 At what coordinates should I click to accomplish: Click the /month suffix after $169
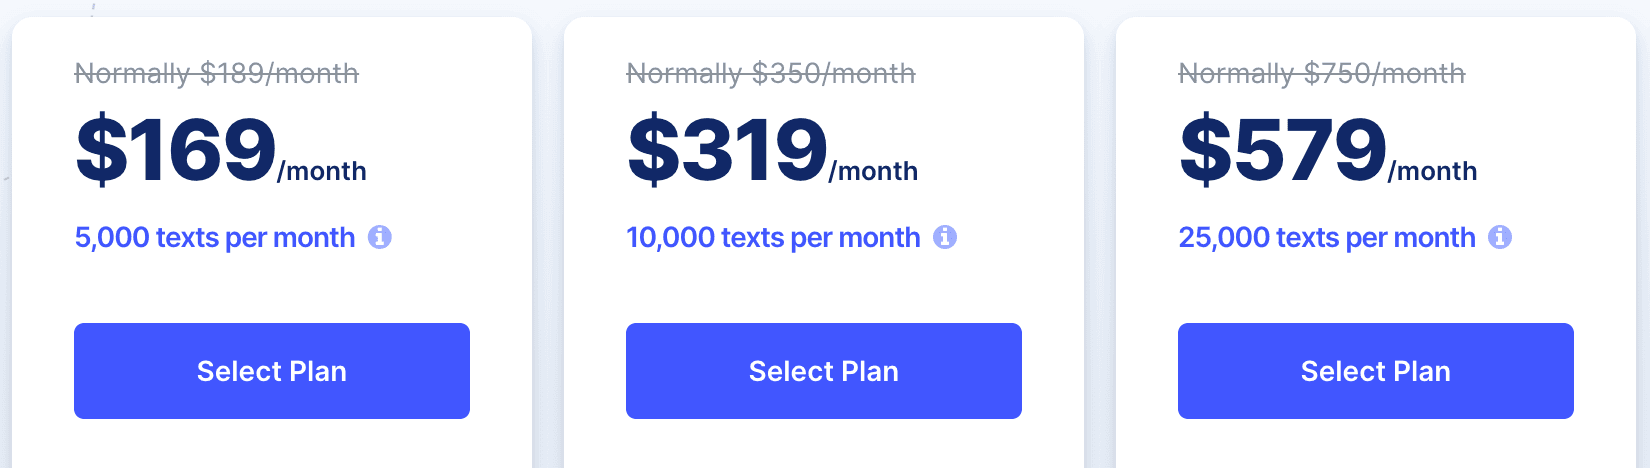tap(322, 172)
